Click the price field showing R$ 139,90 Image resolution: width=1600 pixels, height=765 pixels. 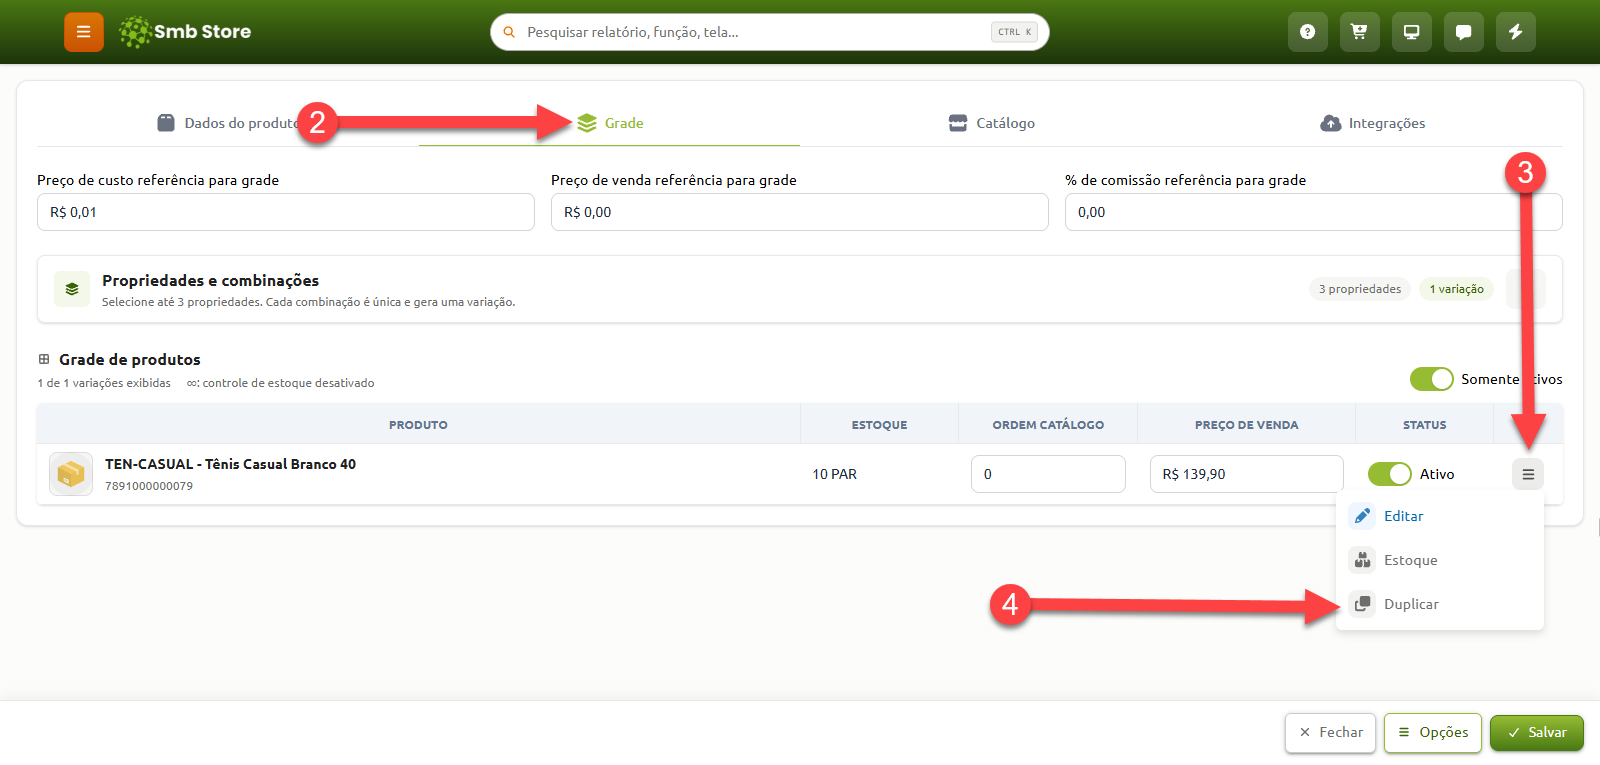(1246, 474)
